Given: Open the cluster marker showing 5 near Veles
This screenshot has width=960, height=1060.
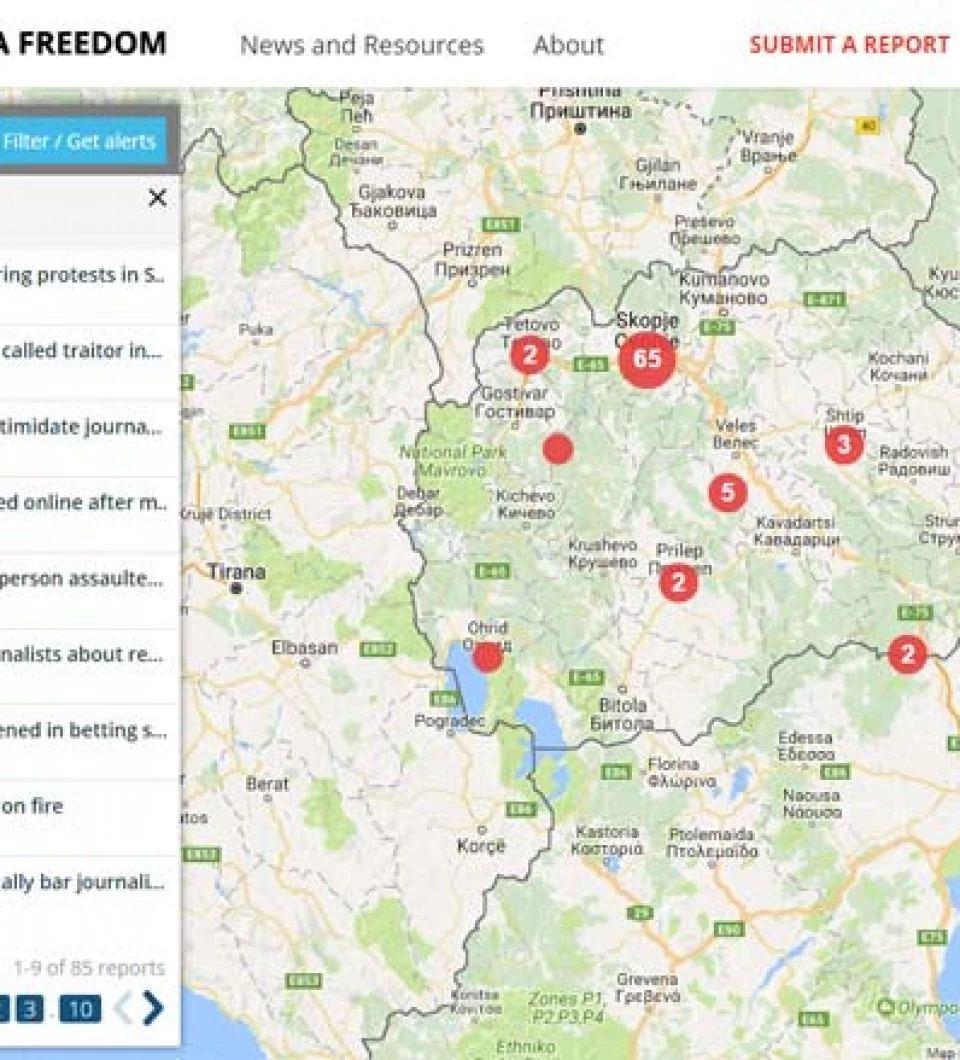Looking at the screenshot, I should 727,492.
